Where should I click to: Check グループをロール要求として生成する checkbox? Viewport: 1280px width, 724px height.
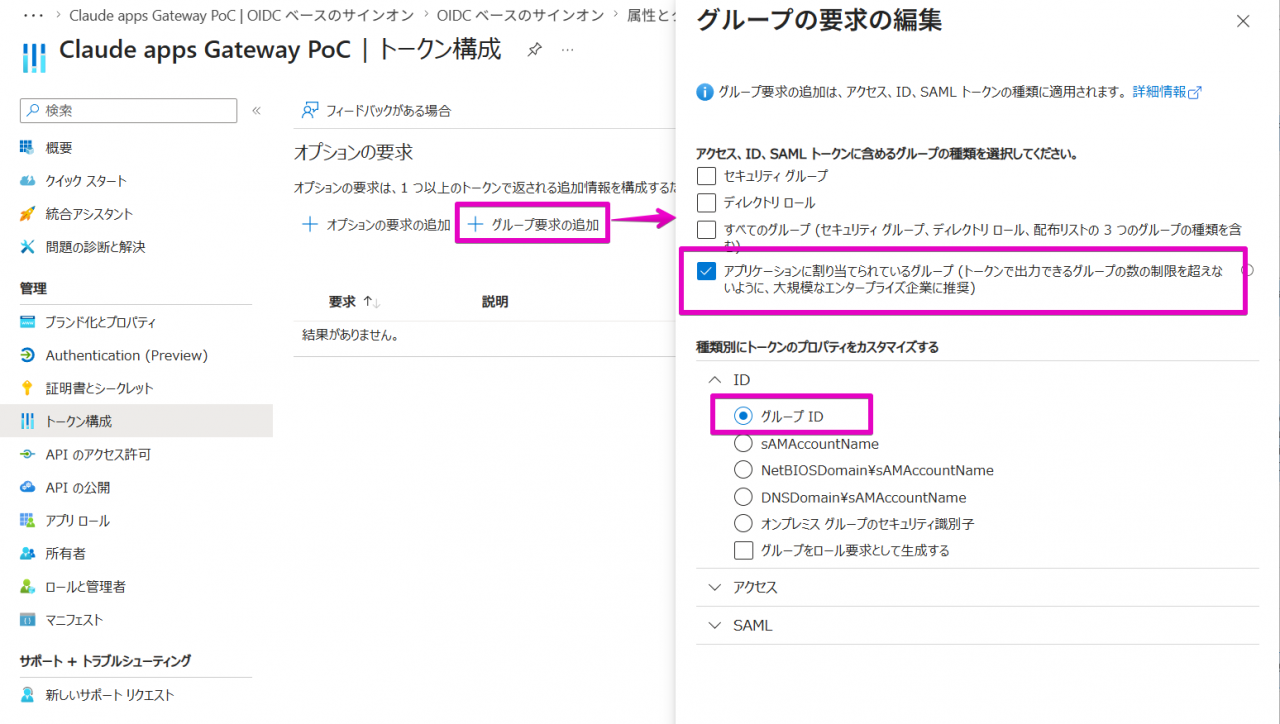pyautogui.click(x=743, y=550)
